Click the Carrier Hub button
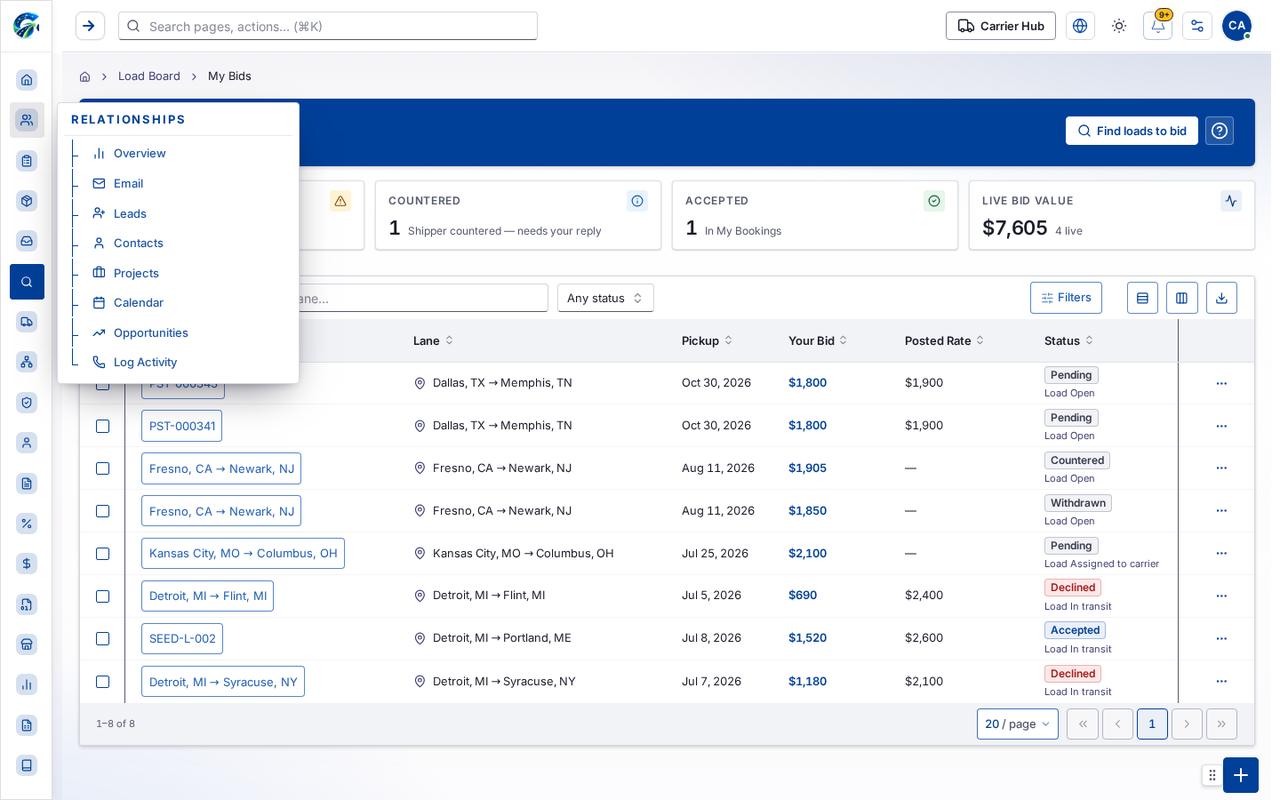Image resolution: width=1280 pixels, height=800 pixels. pos(1001,26)
